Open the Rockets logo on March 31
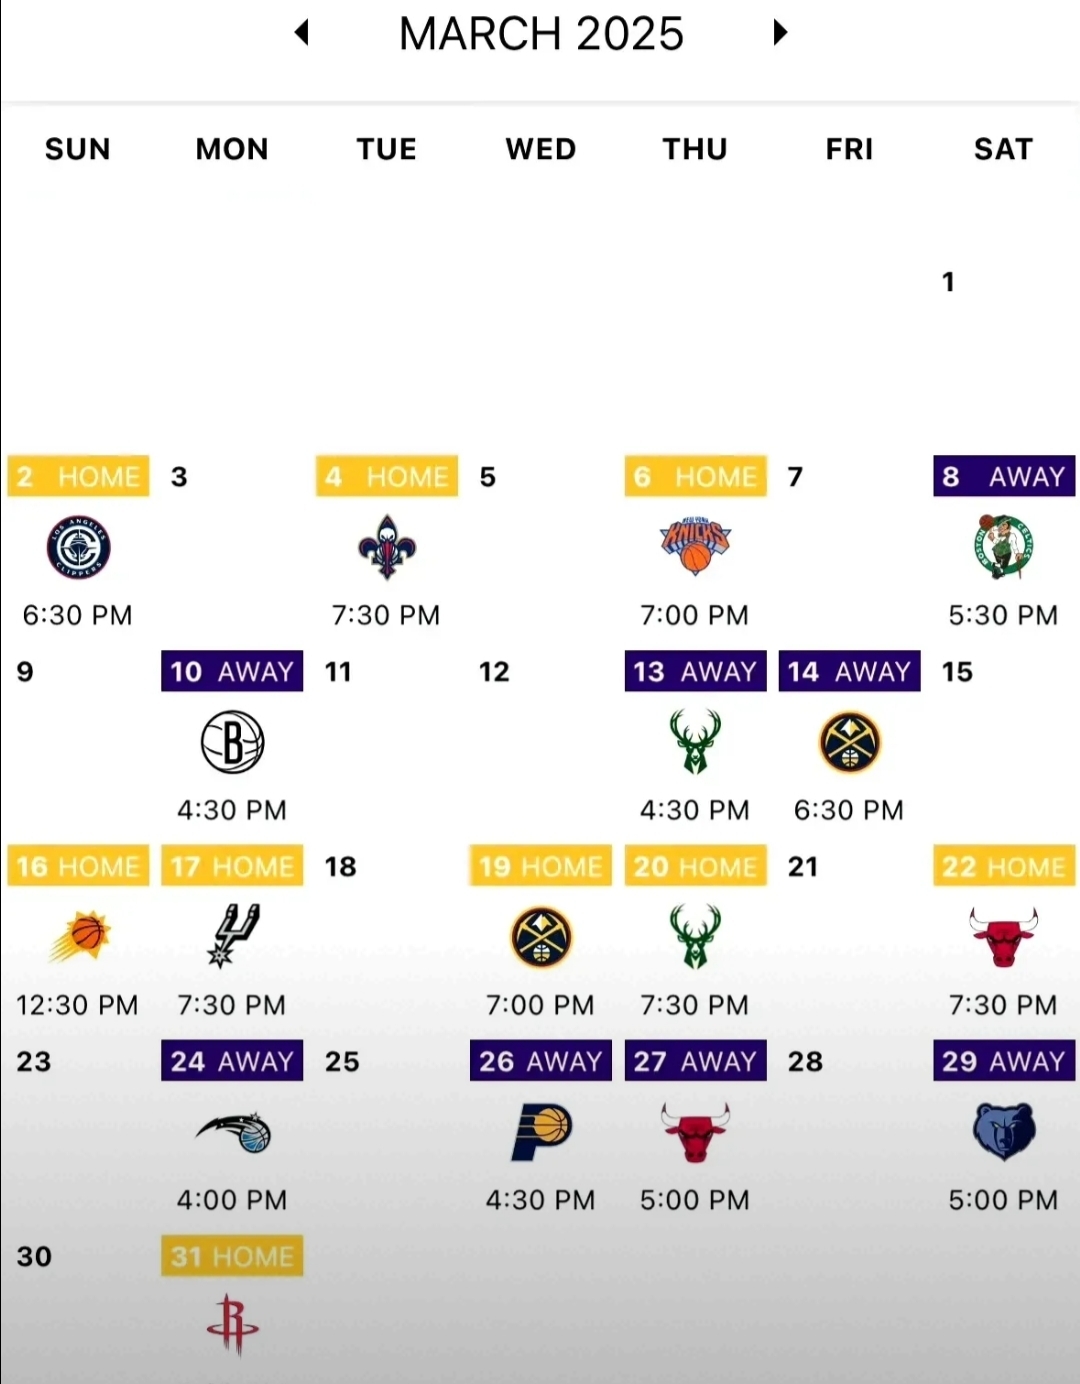The width and height of the screenshot is (1080, 1384). tap(233, 1325)
